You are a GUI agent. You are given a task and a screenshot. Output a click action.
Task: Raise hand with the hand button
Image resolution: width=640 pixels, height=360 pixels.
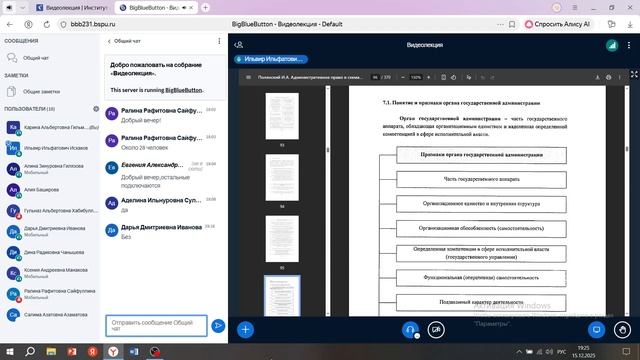(x=622, y=329)
